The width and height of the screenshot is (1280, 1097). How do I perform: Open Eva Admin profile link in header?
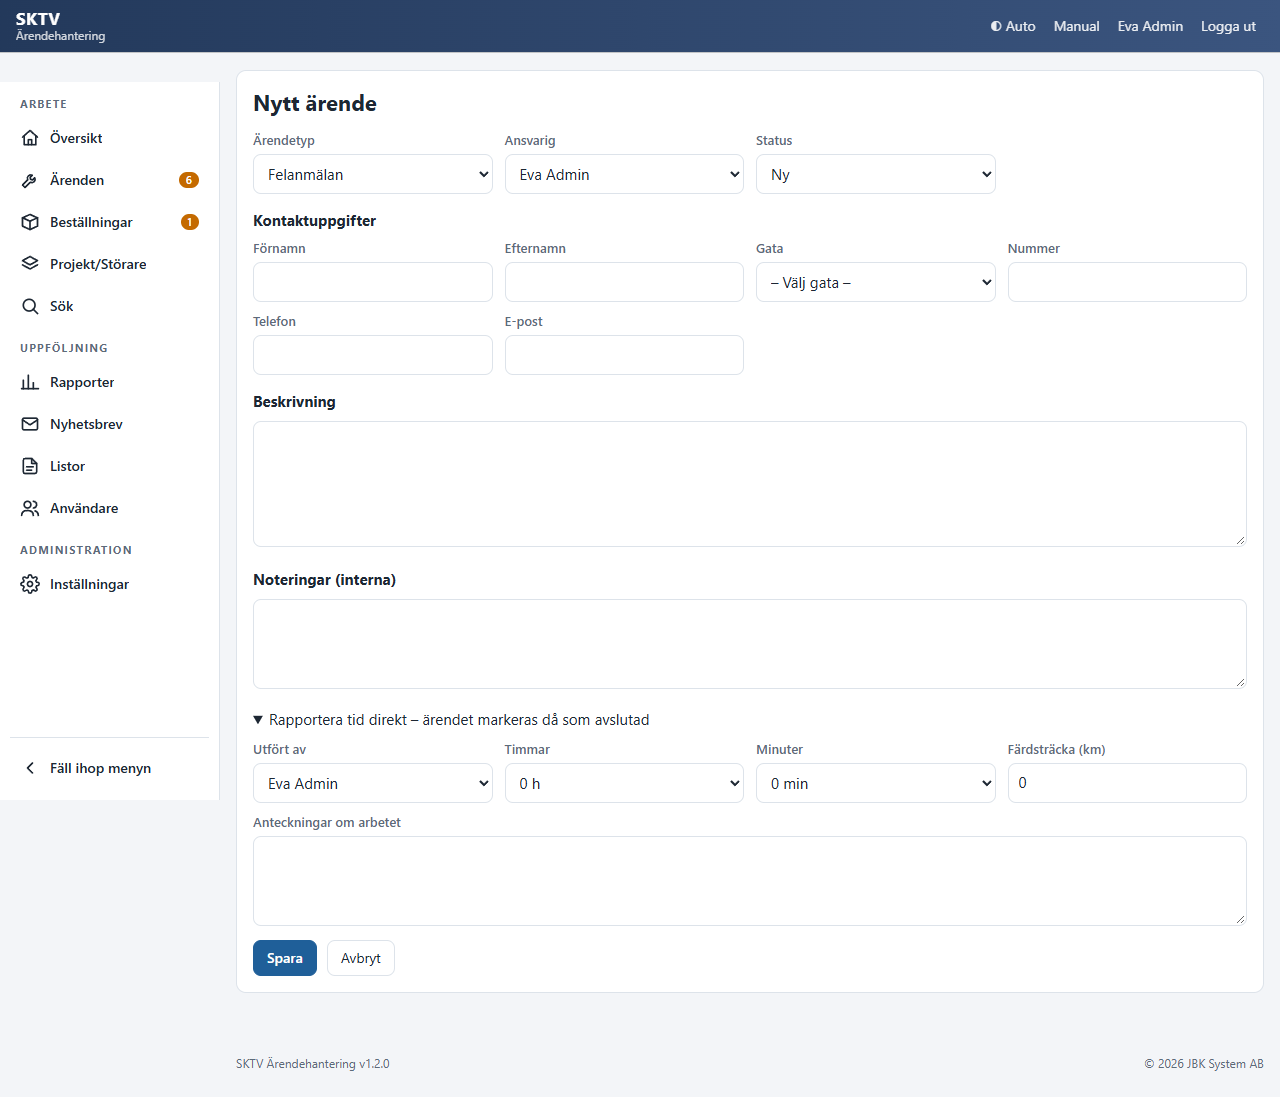pyautogui.click(x=1150, y=26)
